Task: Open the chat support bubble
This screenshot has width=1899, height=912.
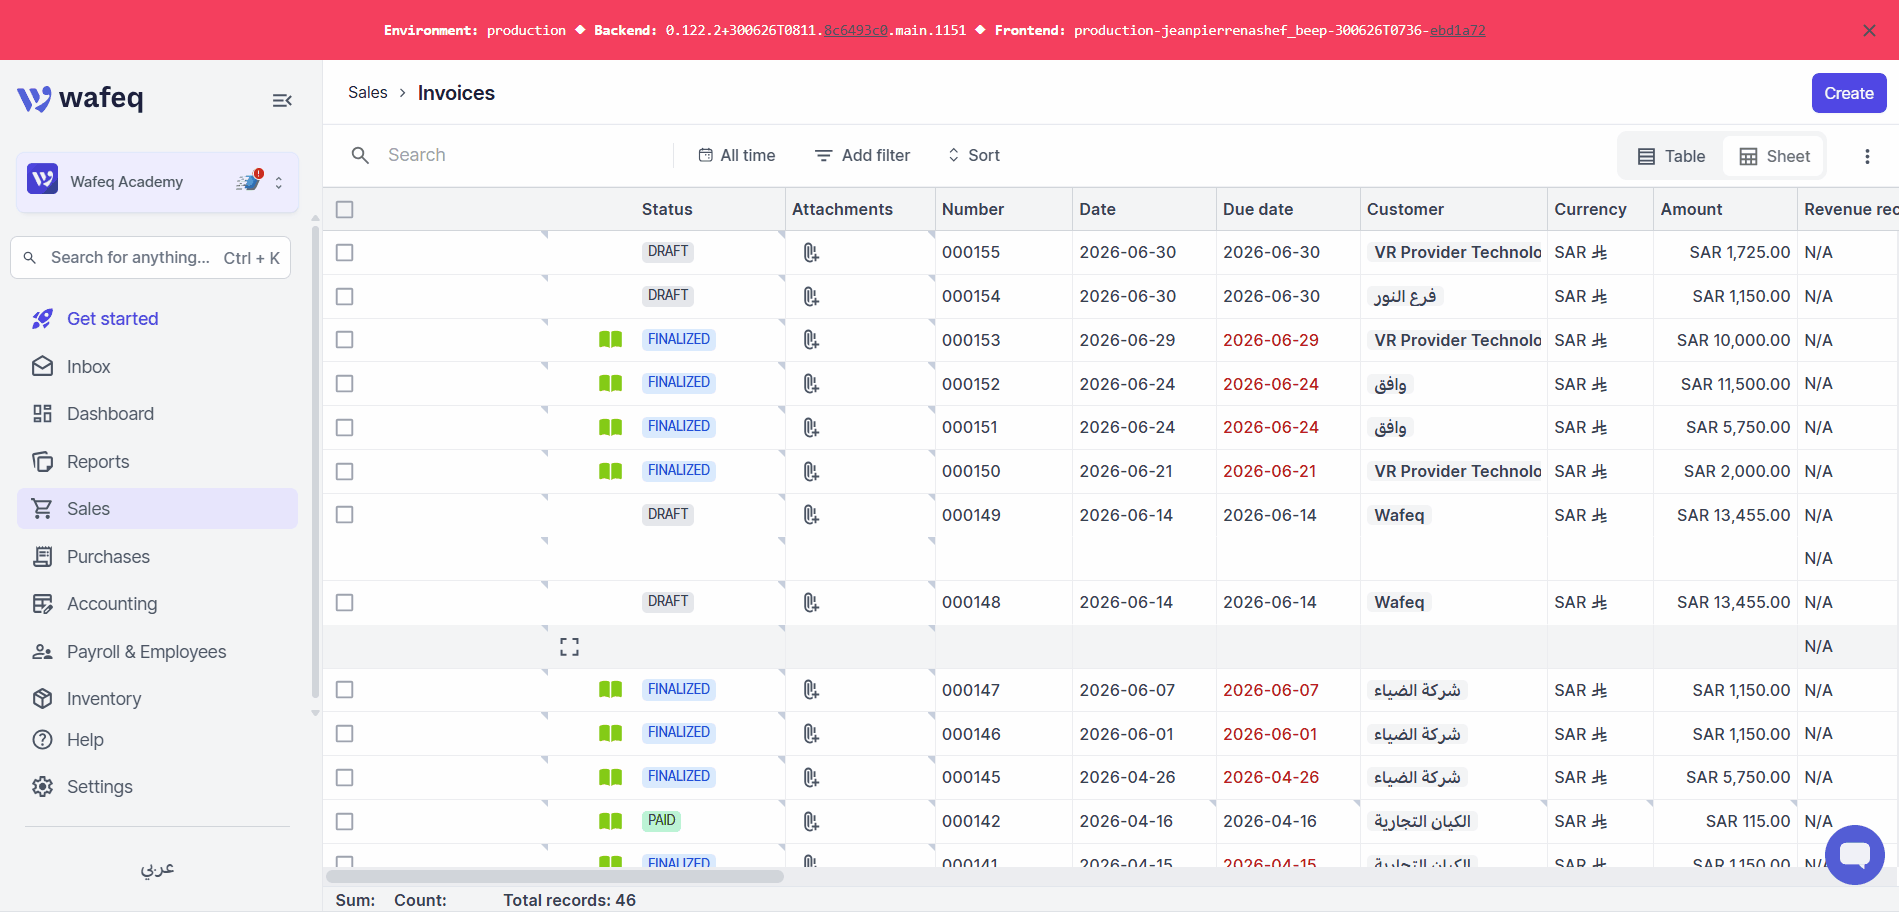Action: click(x=1854, y=855)
